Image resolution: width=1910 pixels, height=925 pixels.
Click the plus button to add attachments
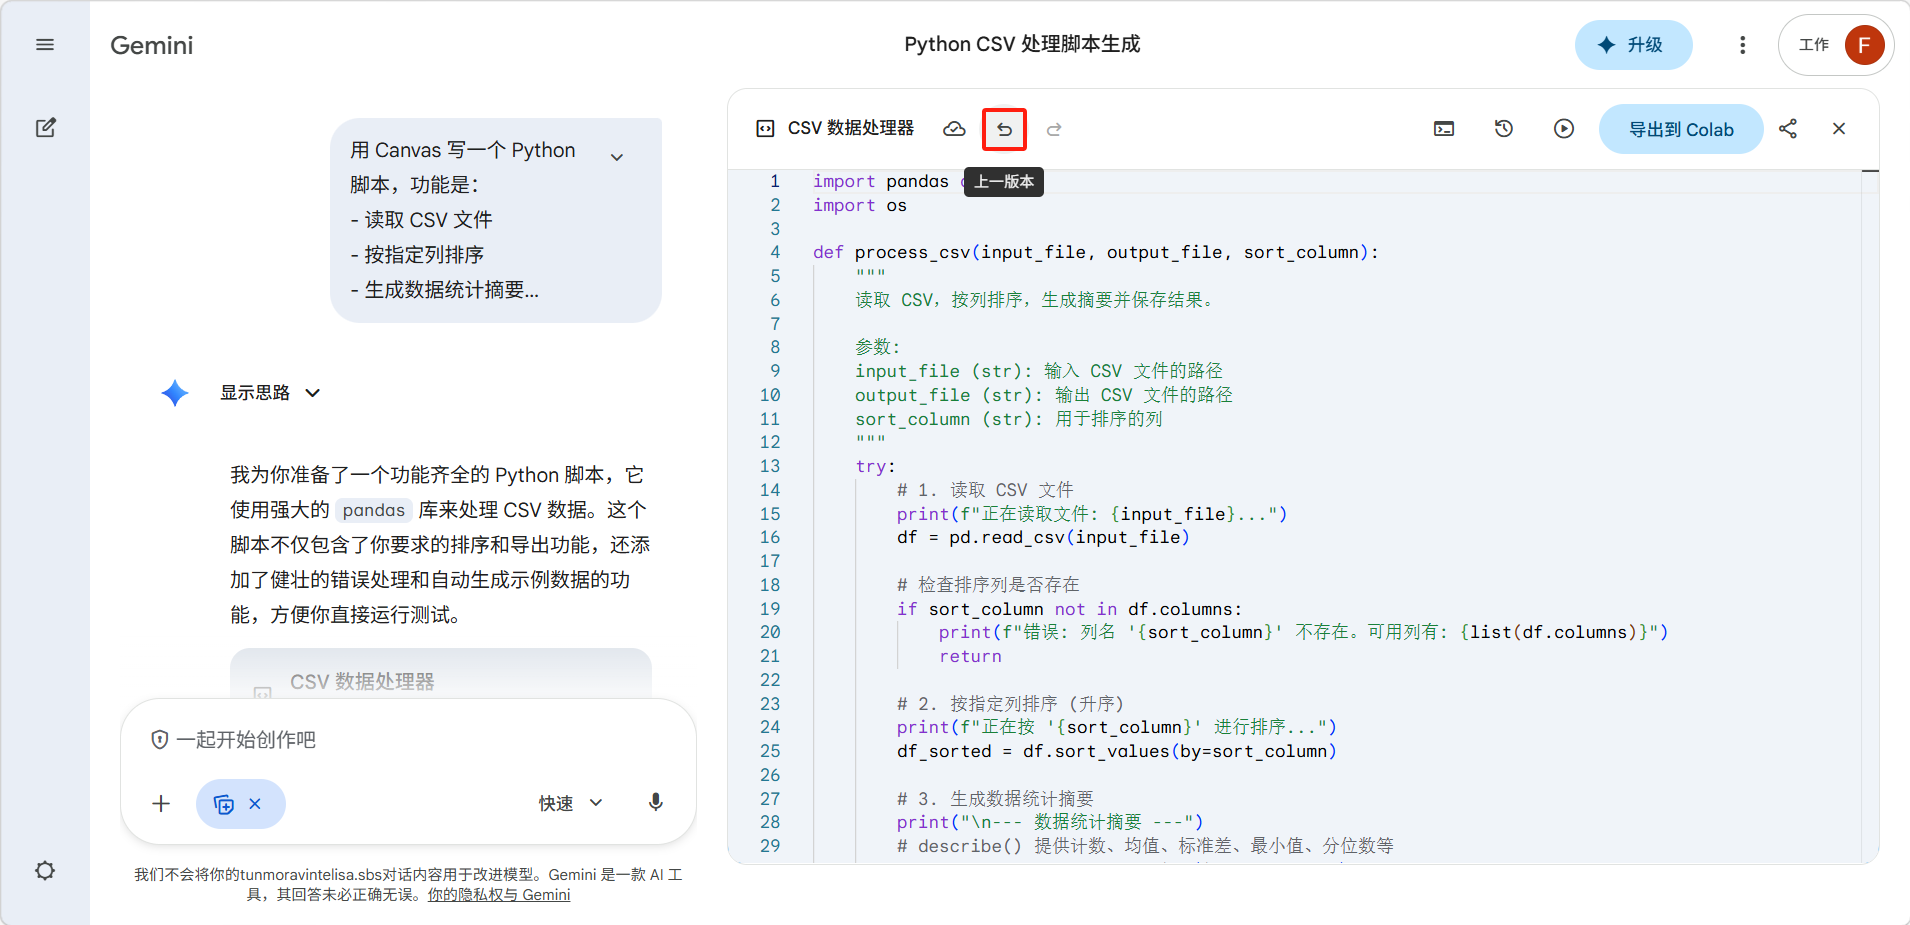(161, 804)
